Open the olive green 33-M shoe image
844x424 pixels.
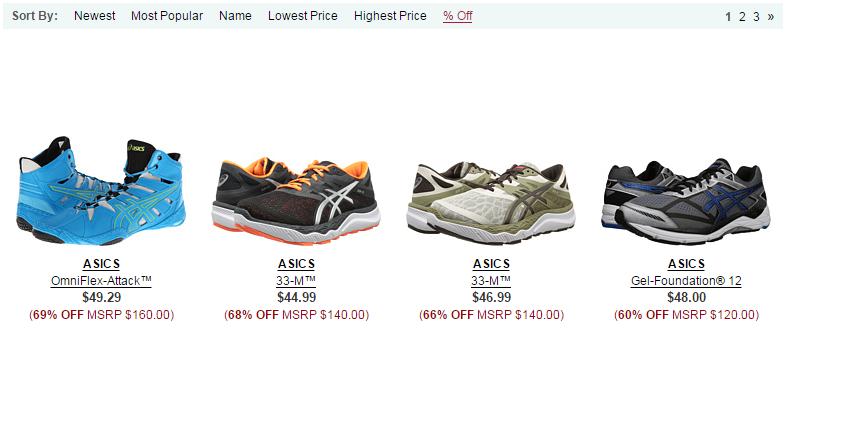coord(491,202)
